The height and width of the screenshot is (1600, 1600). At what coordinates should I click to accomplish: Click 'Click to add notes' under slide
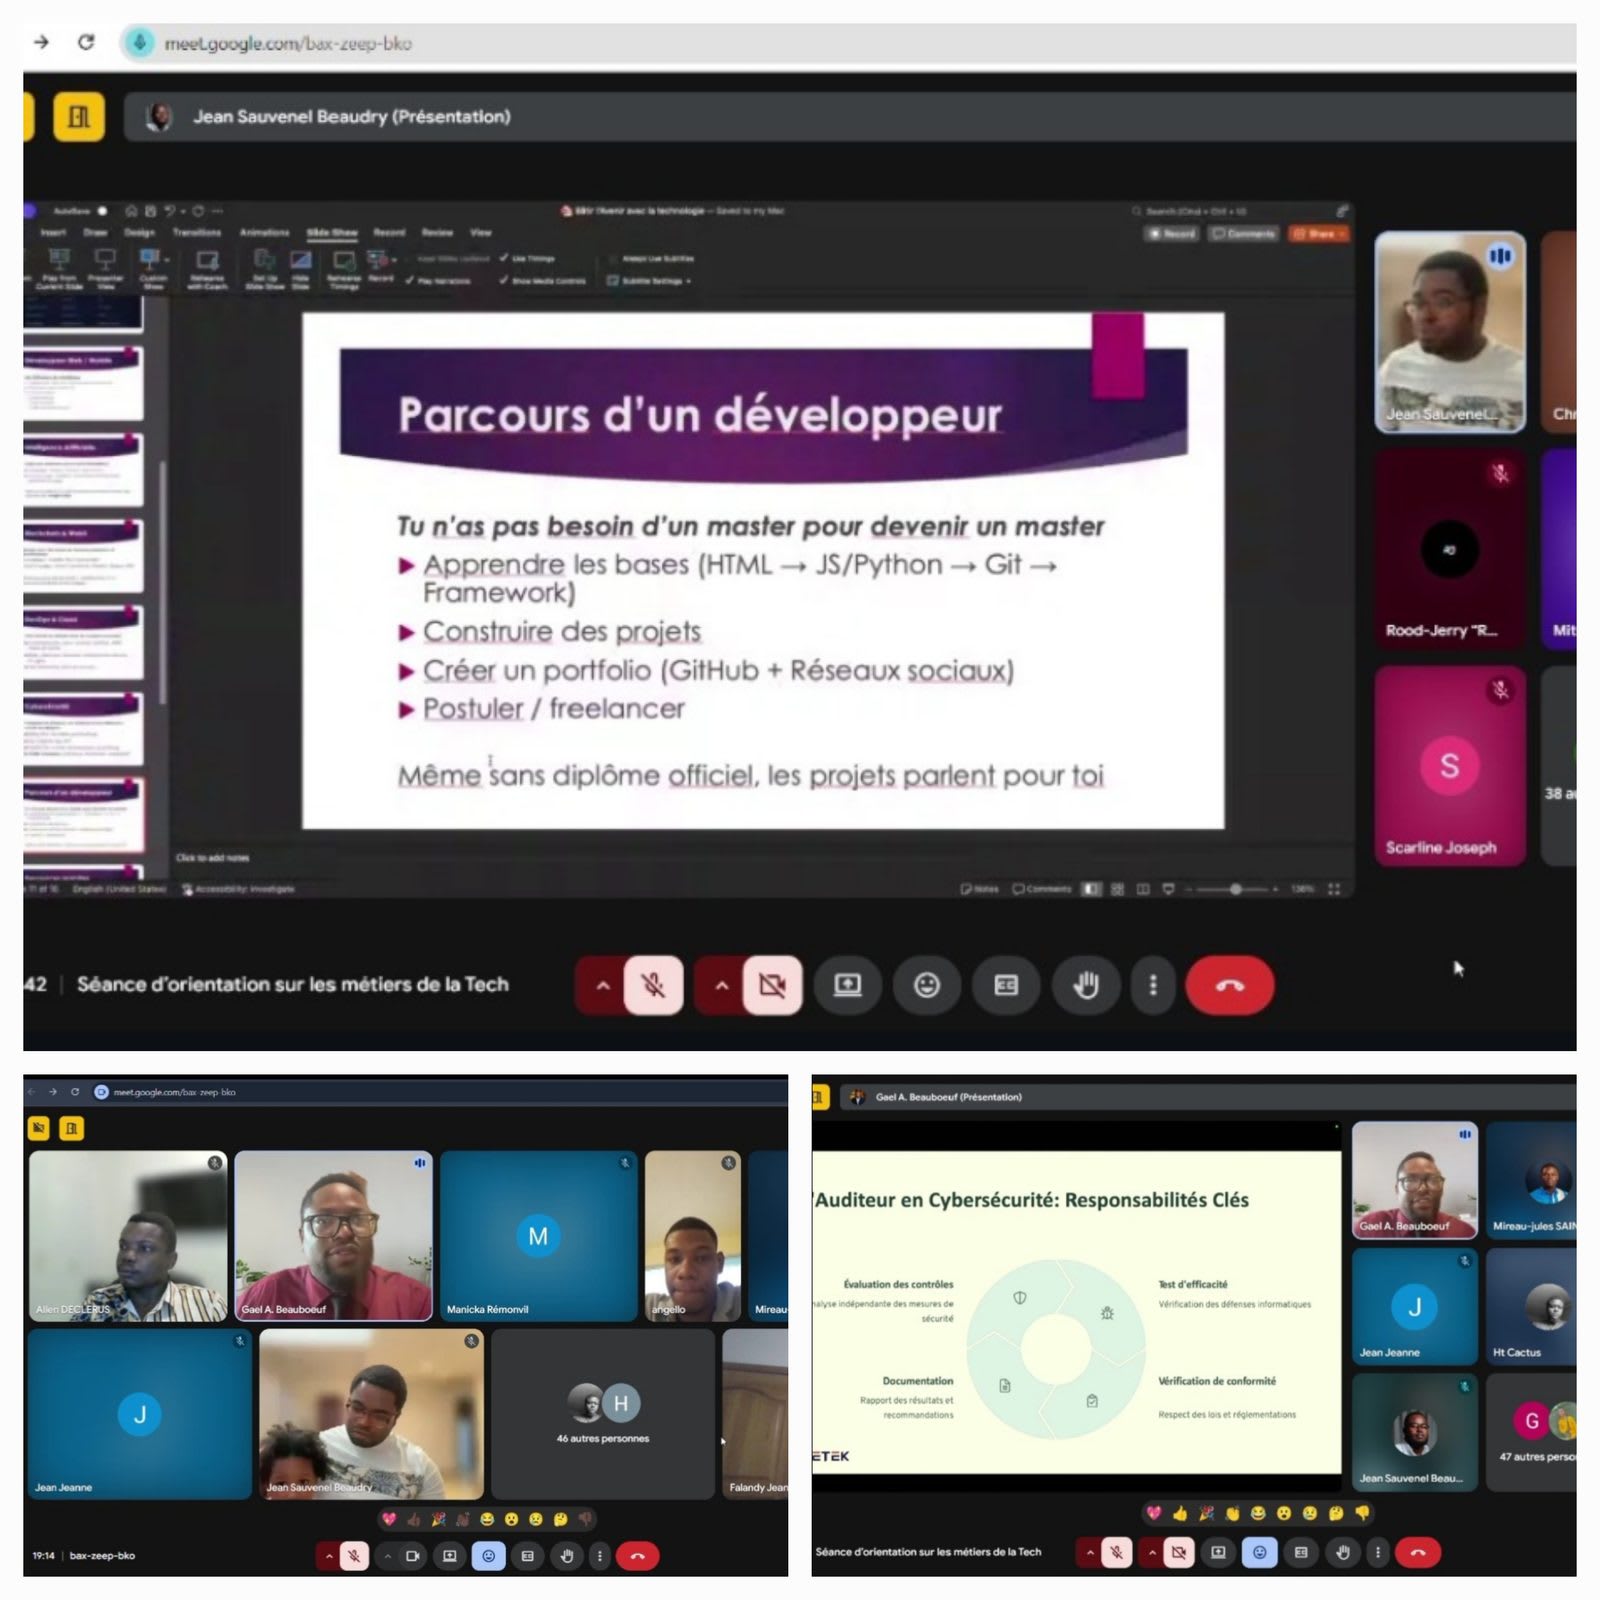(212, 858)
